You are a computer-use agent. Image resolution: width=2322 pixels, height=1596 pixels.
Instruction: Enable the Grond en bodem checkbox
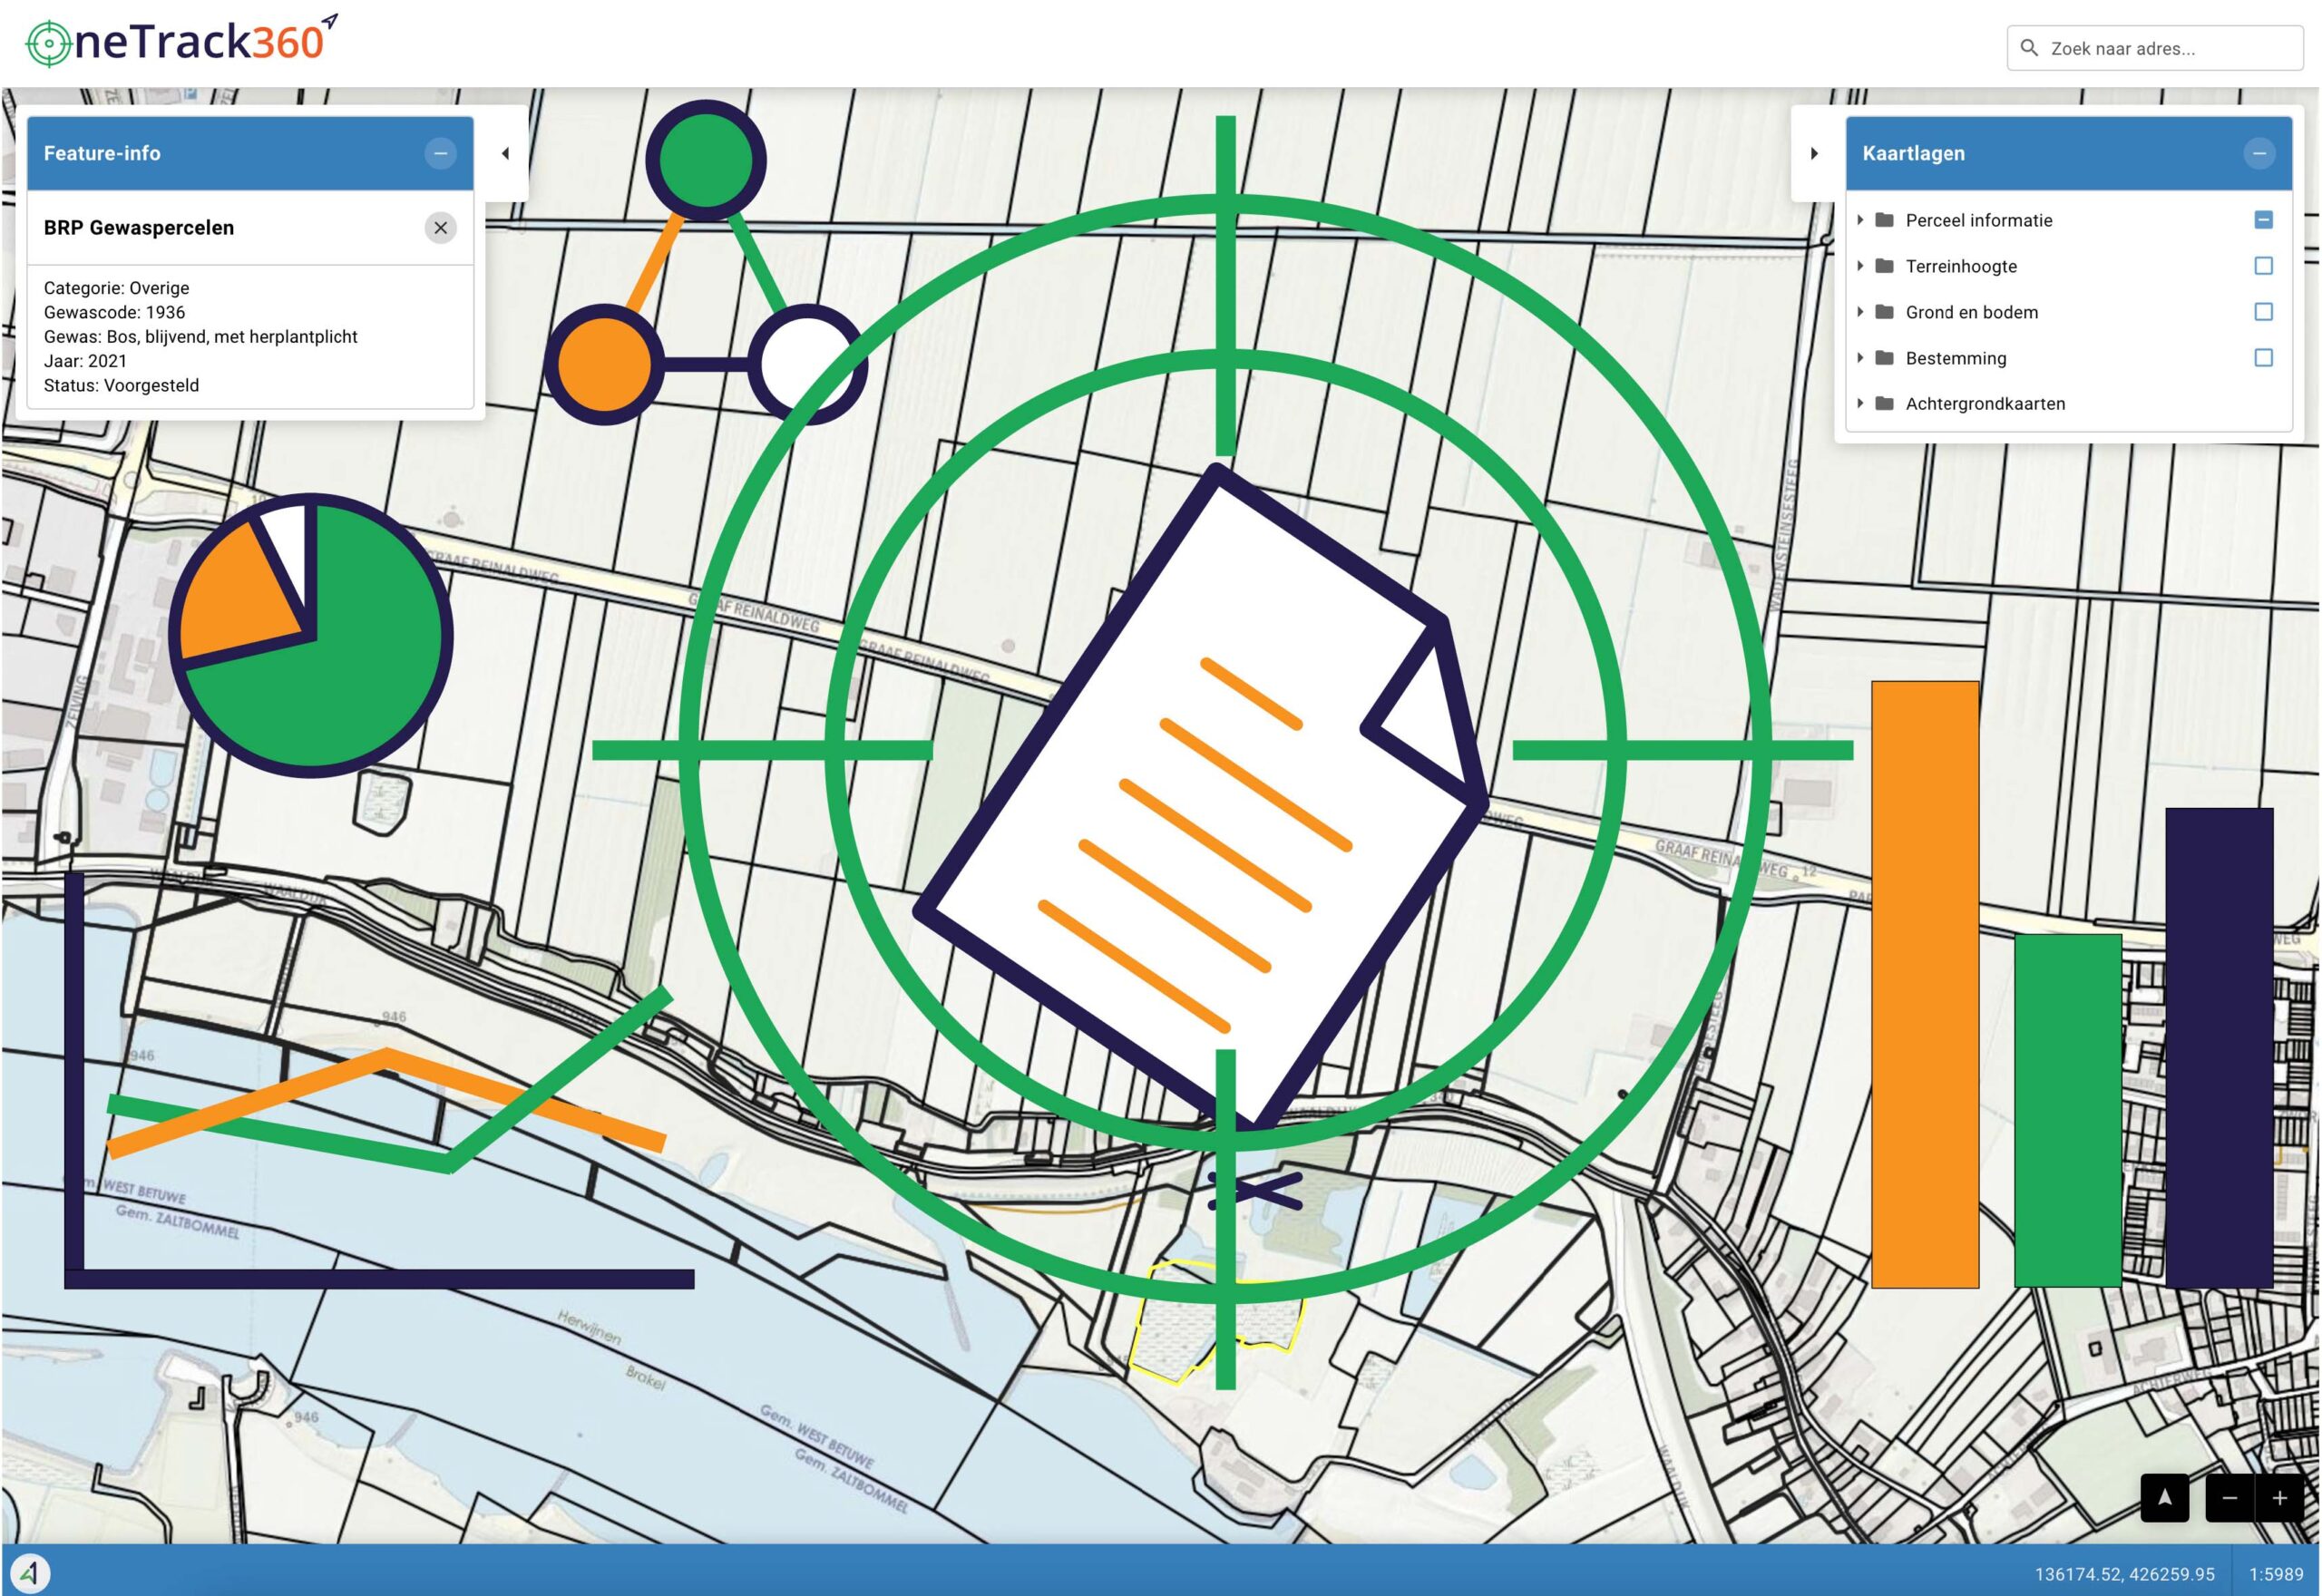click(x=2263, y=312)
